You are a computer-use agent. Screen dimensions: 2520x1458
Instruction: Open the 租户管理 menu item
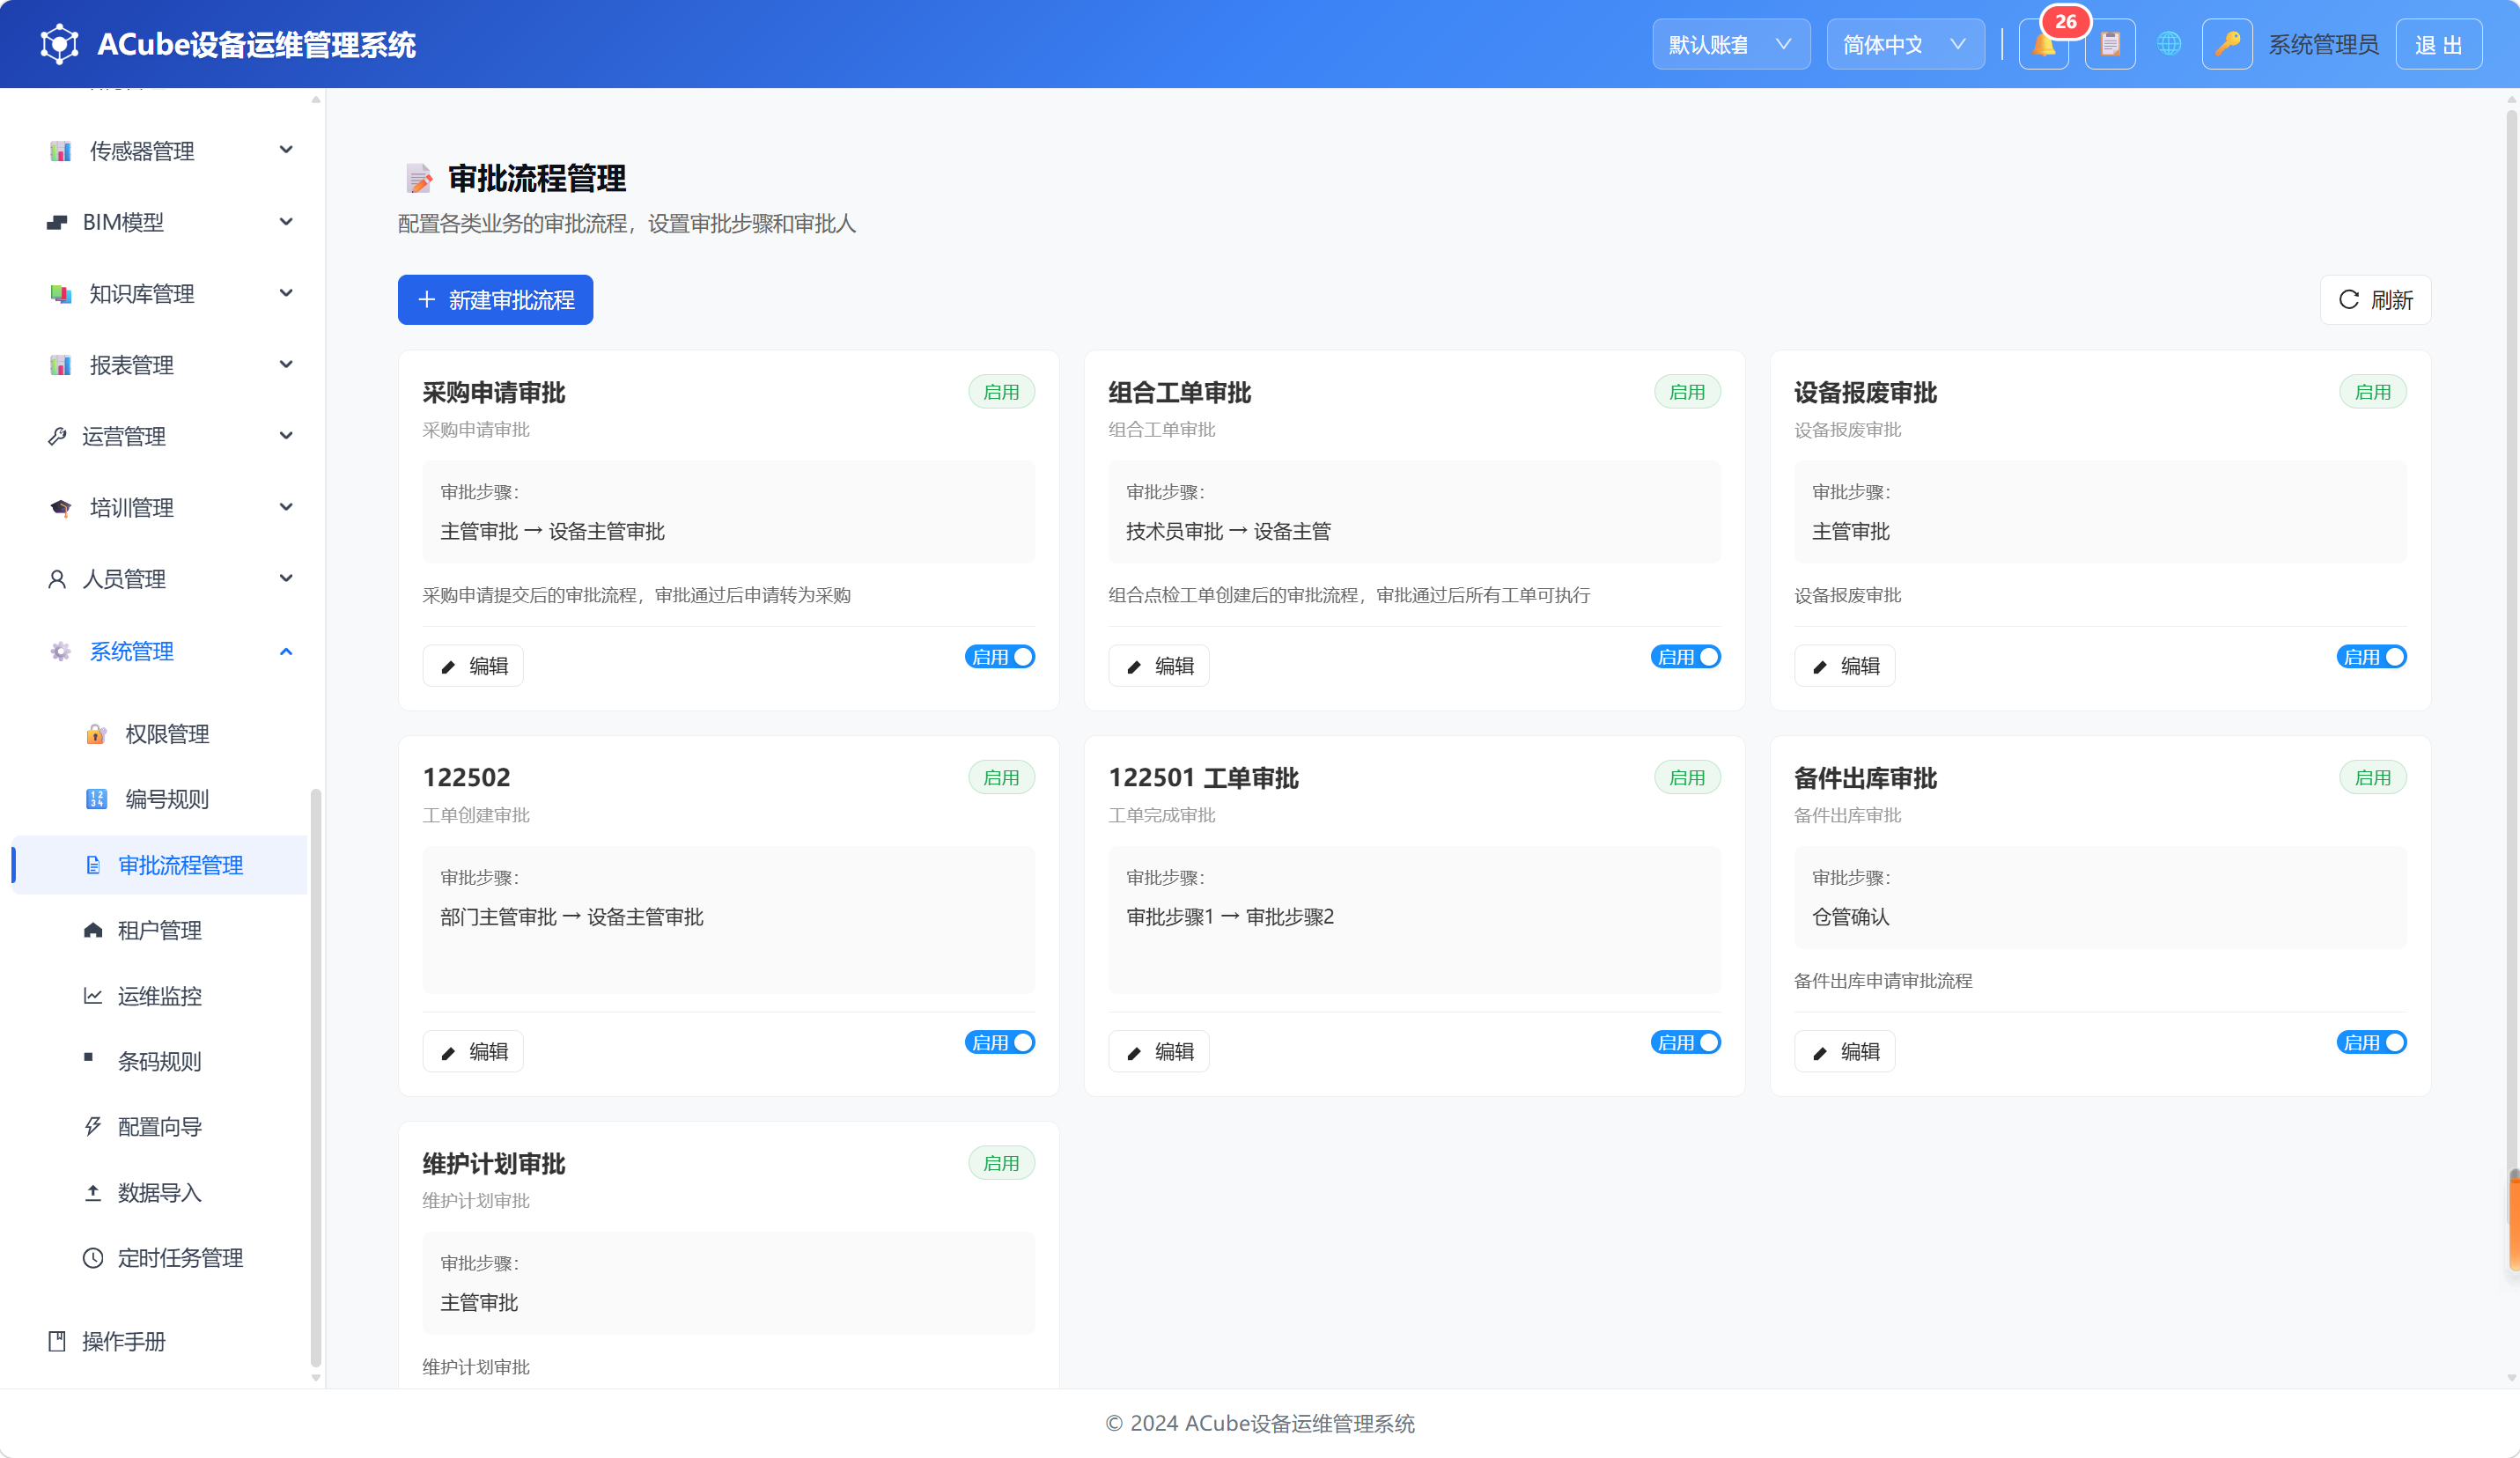[x=160, y=930]
